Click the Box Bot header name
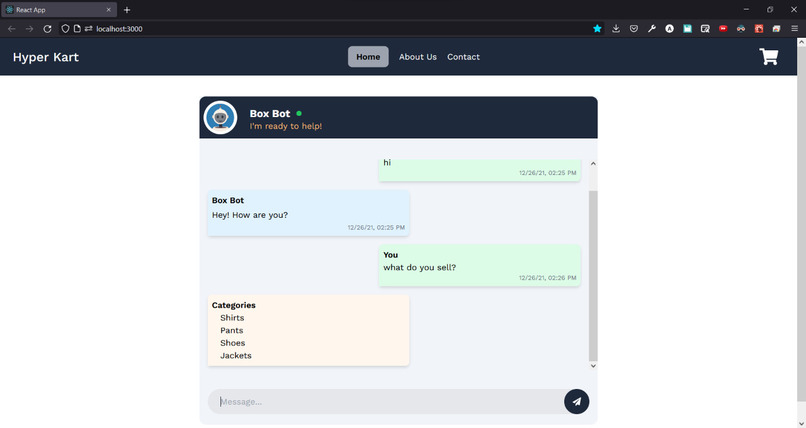The height and width of the screenshot is (428, 806). coord(270,114)
